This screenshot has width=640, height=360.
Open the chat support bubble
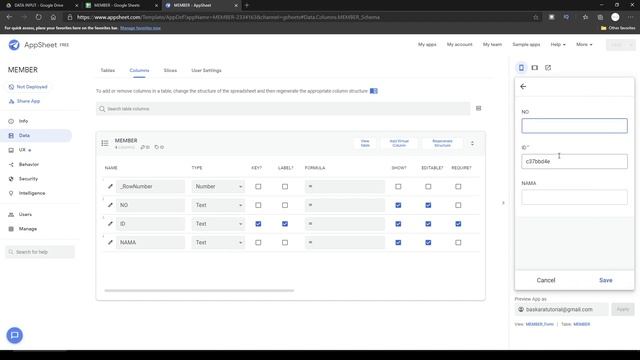[15, 335]
